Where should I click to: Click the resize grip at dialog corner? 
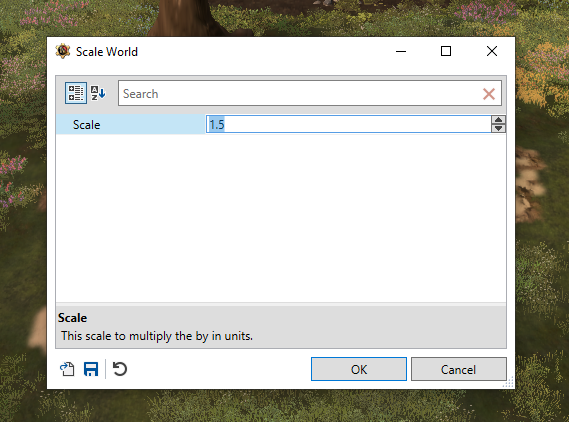coord(508,382)
